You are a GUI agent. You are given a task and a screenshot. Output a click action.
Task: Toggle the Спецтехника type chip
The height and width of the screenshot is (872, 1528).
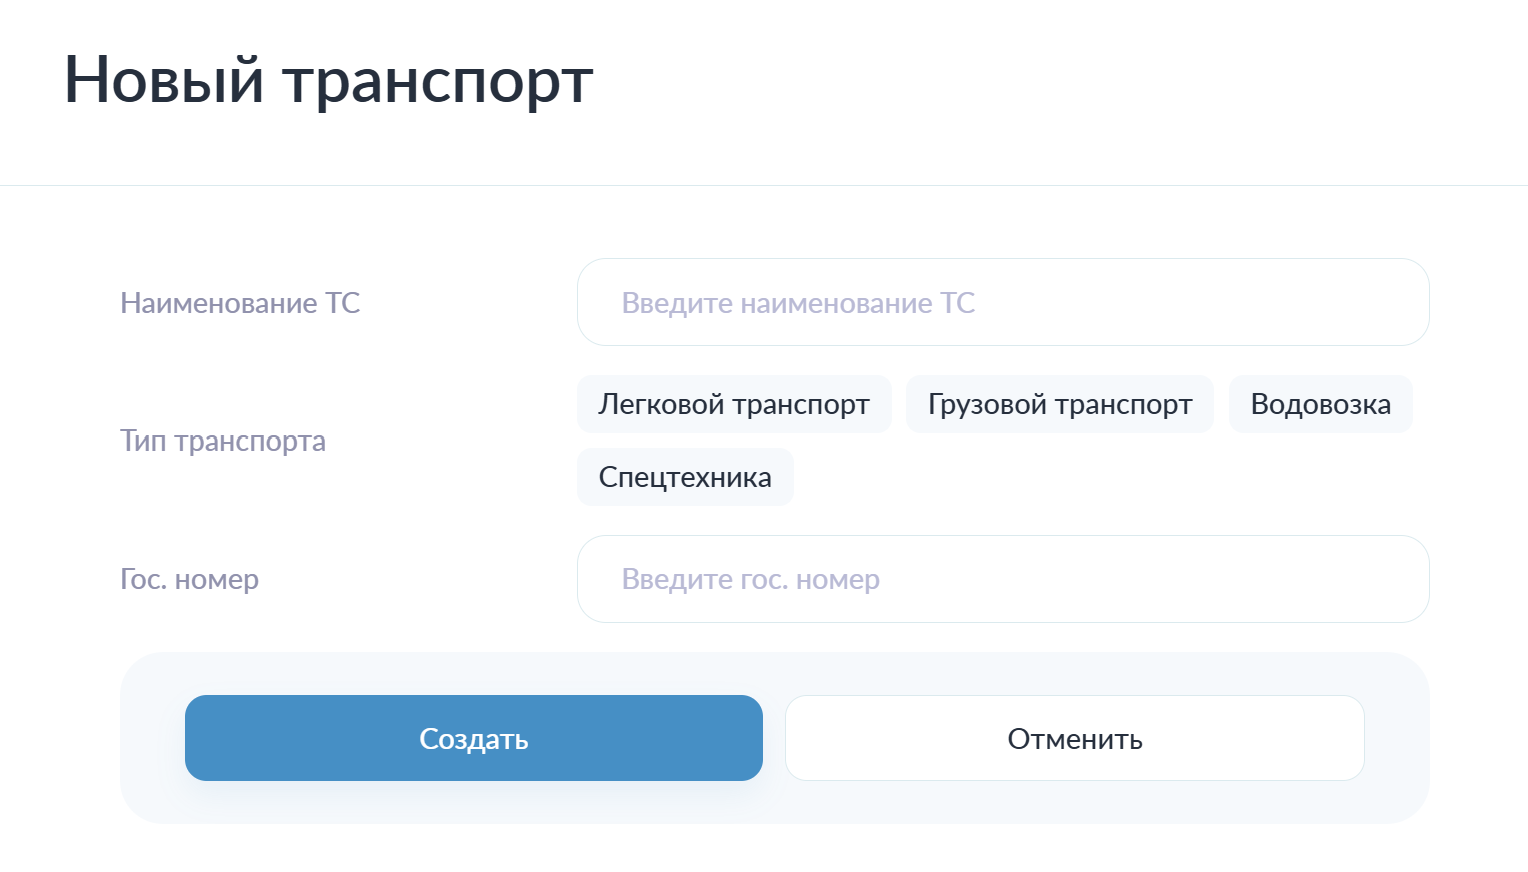(x=685, y=477)
